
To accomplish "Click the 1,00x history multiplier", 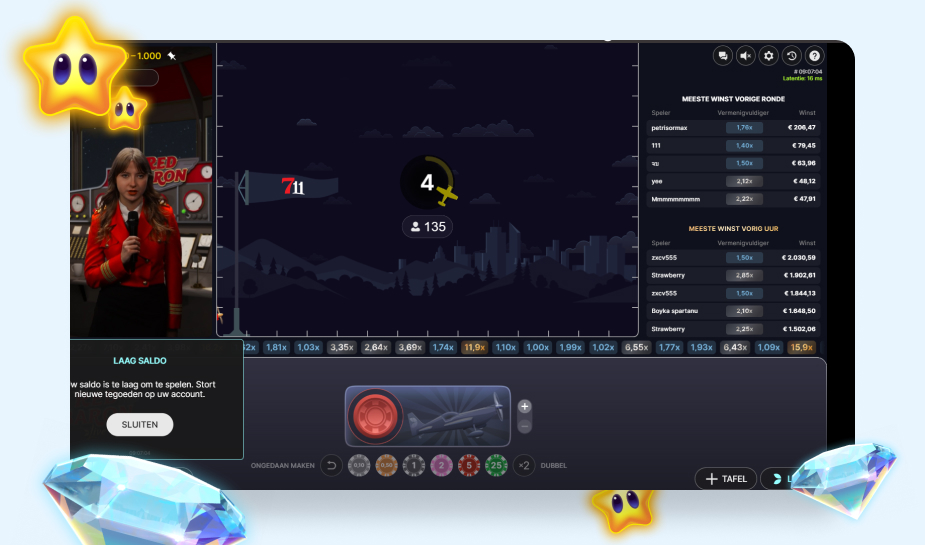I will 537,347.
